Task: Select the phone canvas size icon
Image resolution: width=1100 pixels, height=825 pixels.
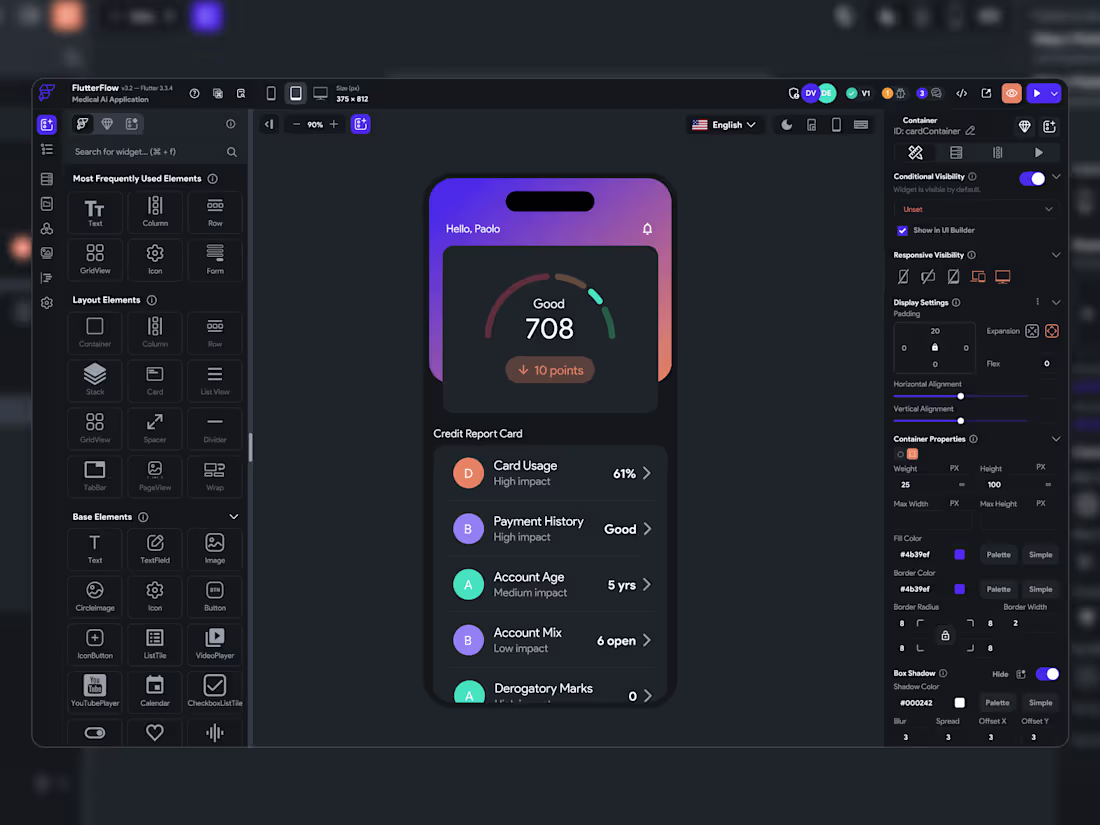Action: click(271, 93)
